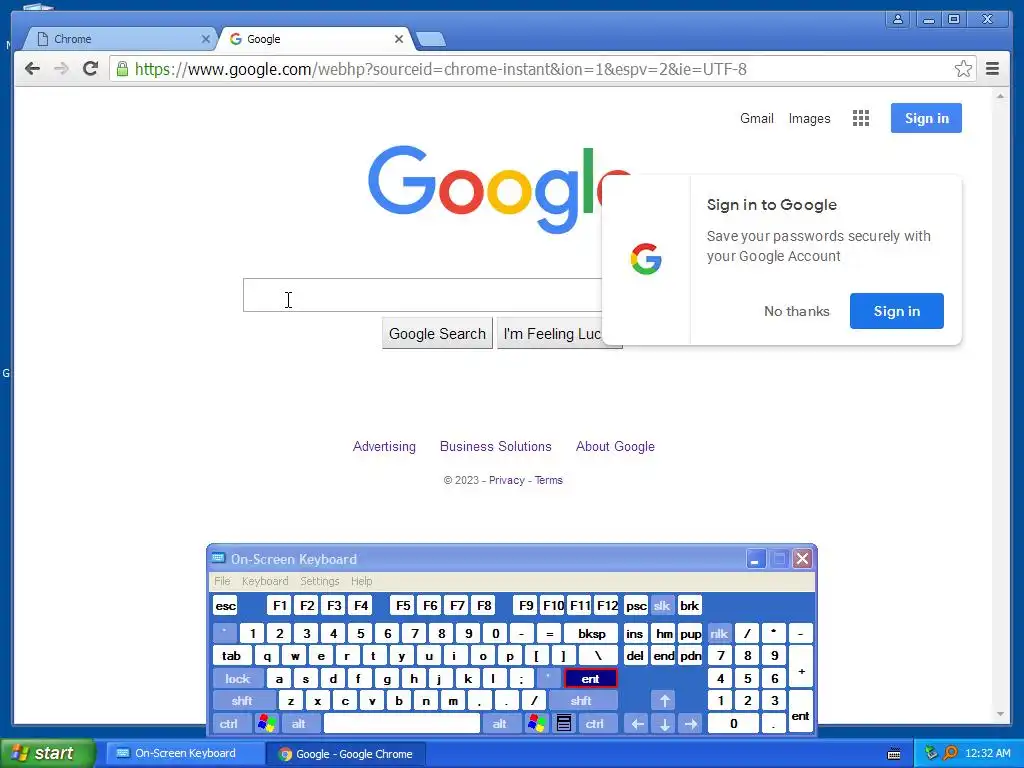The height and width of the screenshot is (768, 1024).
Task: Click the address bar URL
Action: [441, 69]
